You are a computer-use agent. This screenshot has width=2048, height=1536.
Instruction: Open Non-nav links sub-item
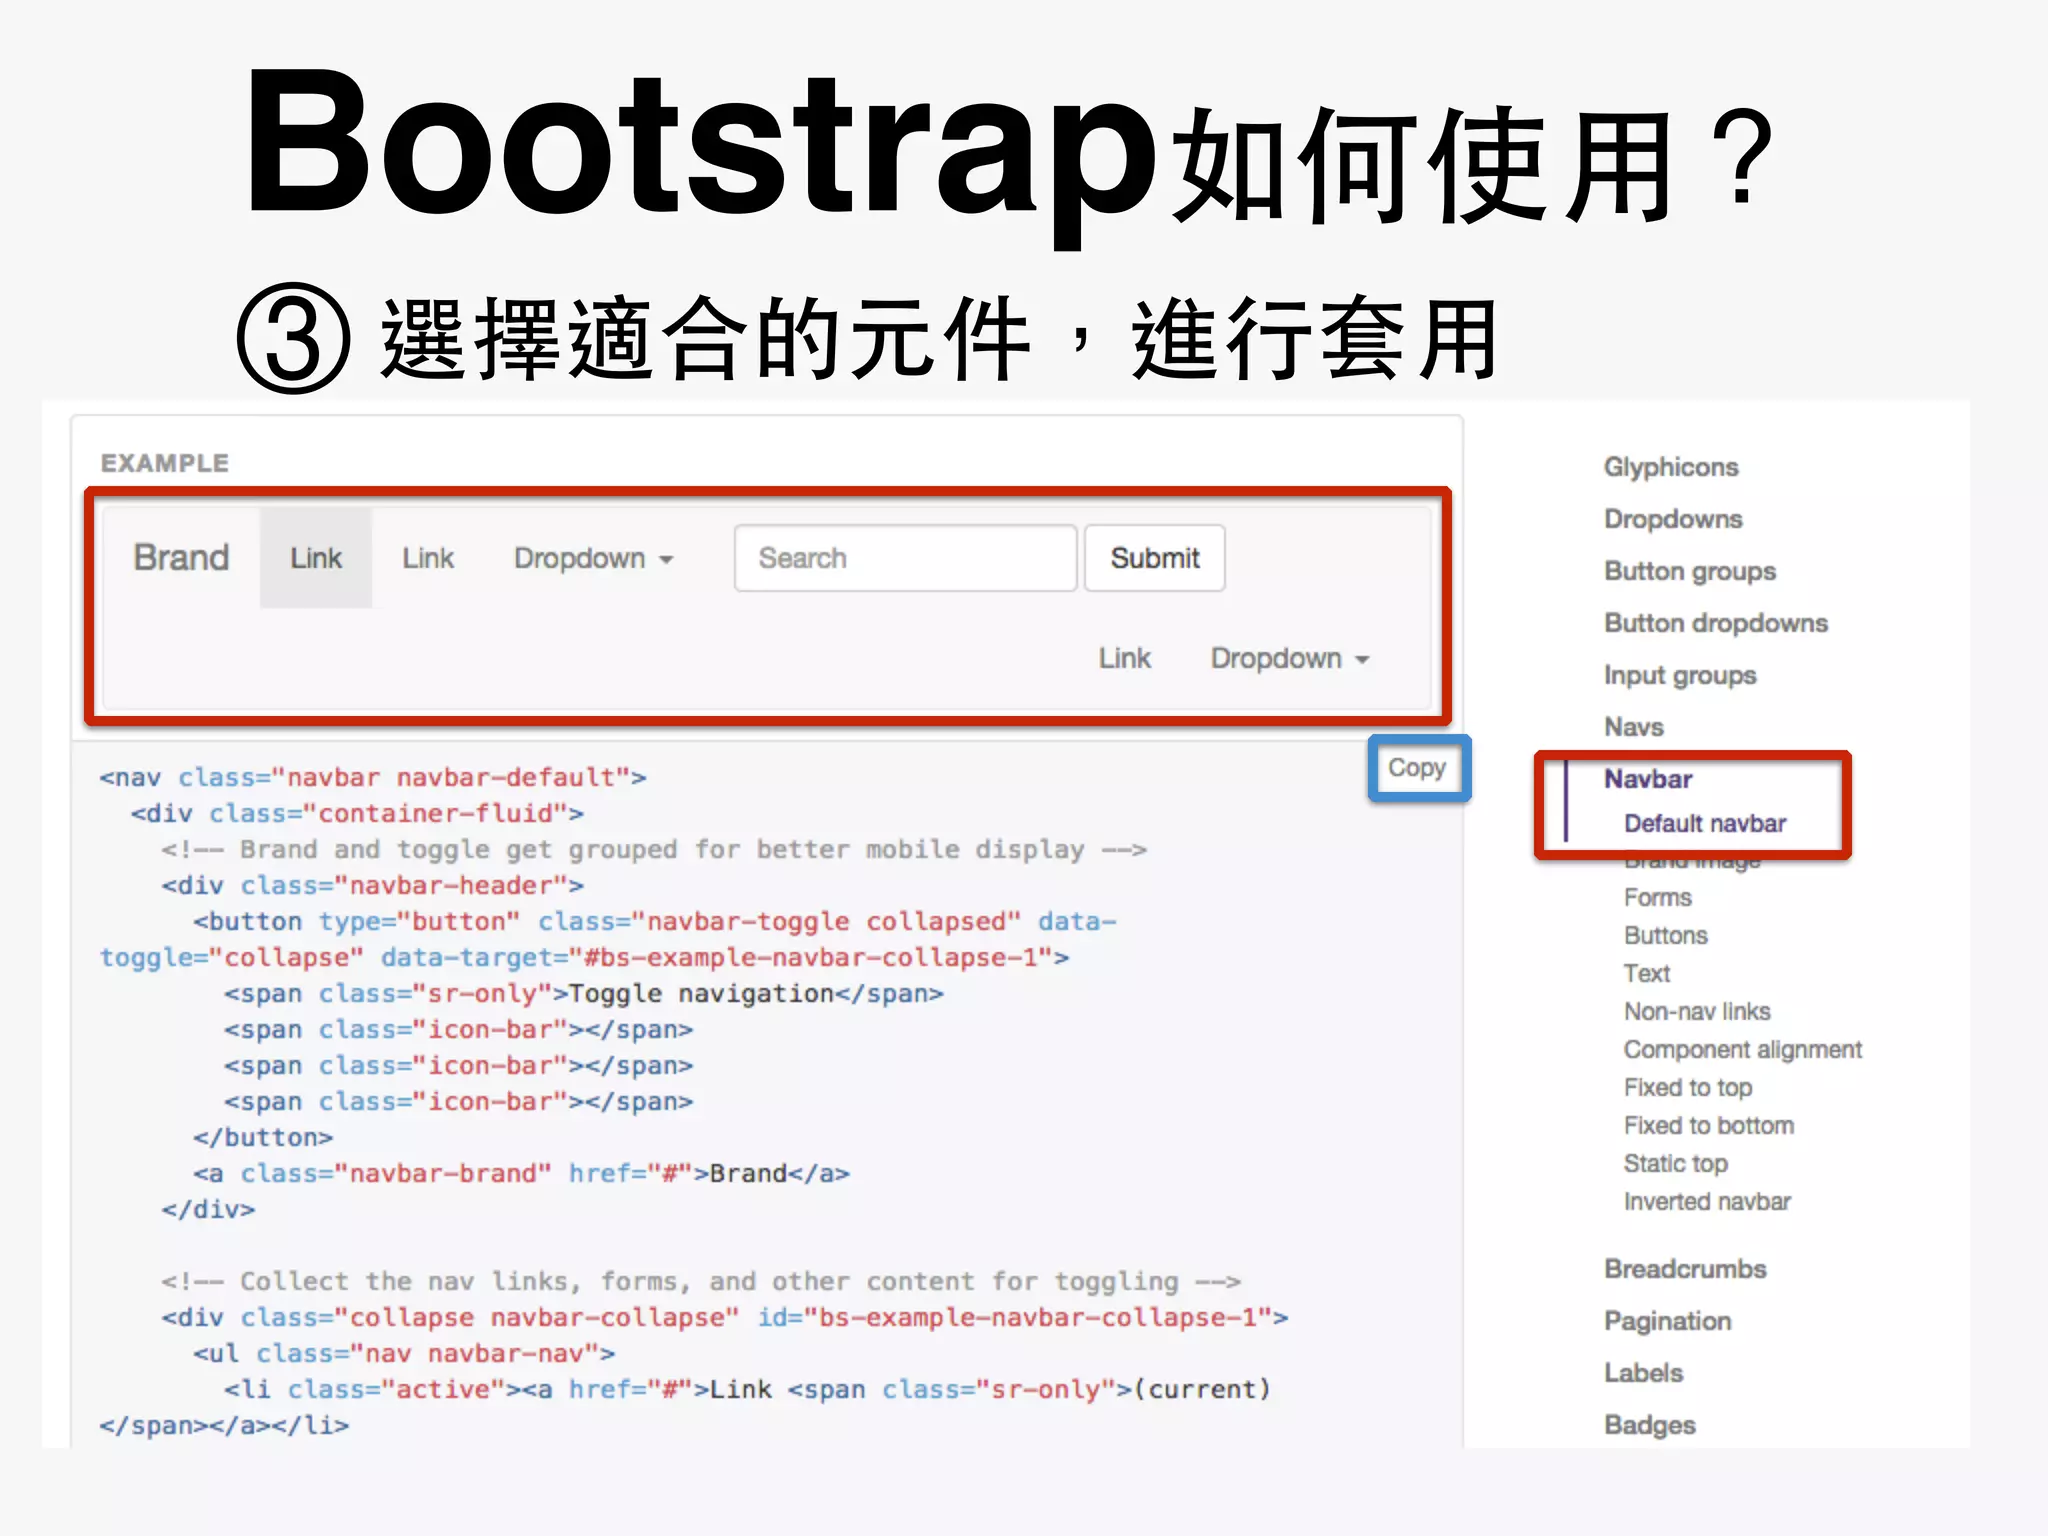1697,1011
